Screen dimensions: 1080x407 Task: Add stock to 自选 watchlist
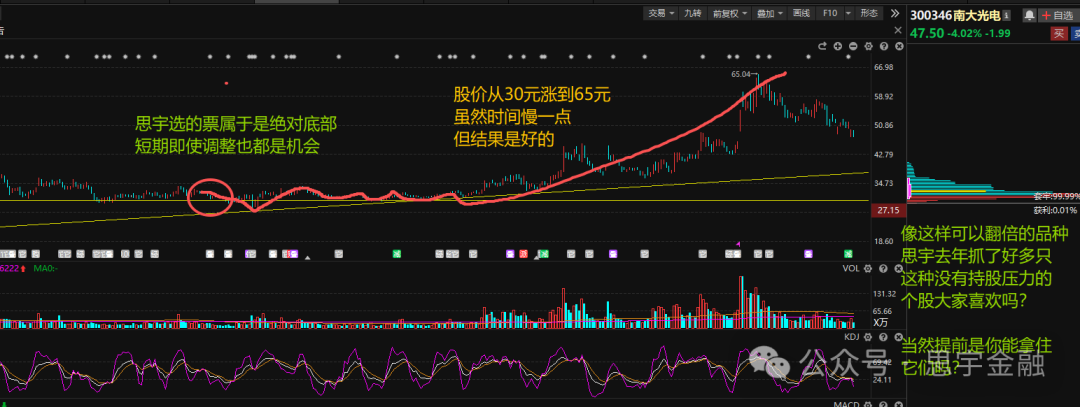click(1055, 15)
